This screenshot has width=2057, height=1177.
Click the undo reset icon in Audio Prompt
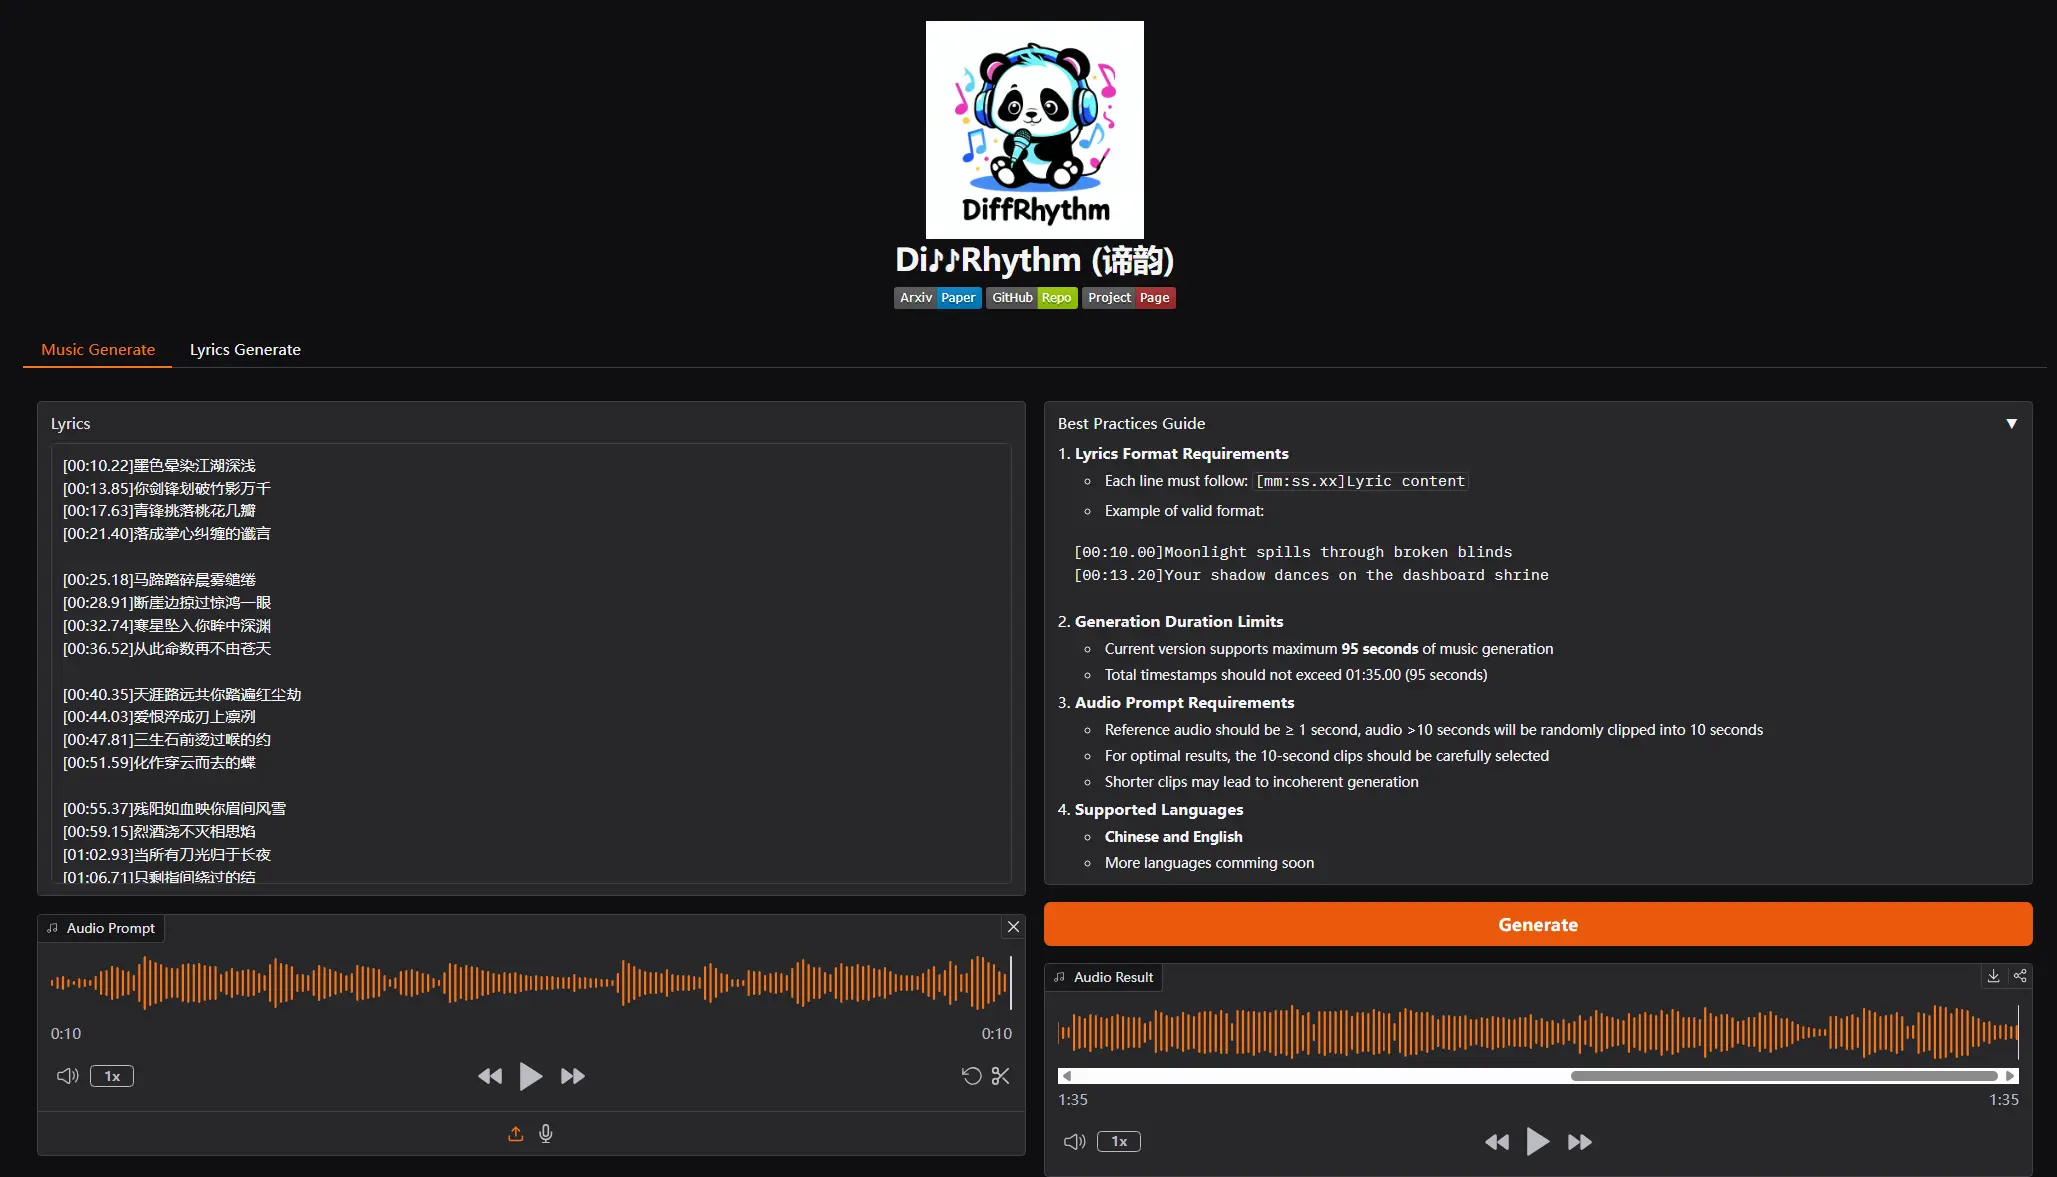[x=971, y=1076]
